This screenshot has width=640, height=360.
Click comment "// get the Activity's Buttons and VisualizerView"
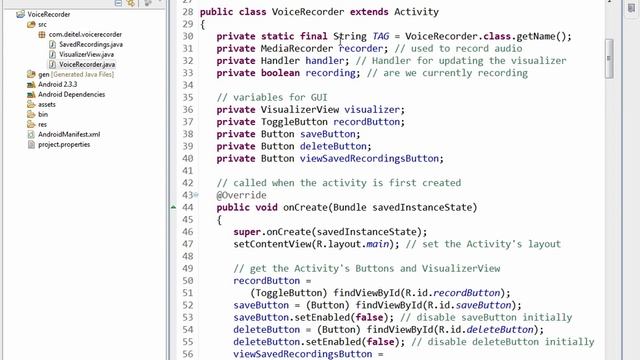[x=367, y=269]
